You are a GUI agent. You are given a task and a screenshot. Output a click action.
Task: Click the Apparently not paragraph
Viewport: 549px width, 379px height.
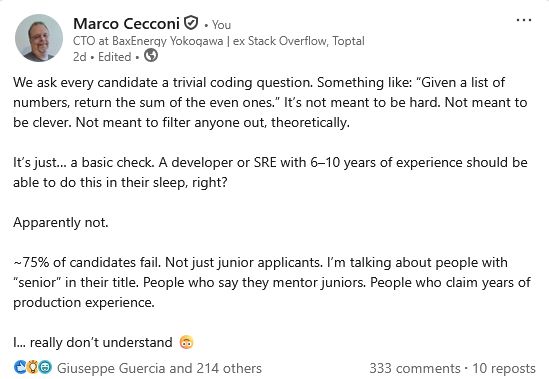click(61, 223)
